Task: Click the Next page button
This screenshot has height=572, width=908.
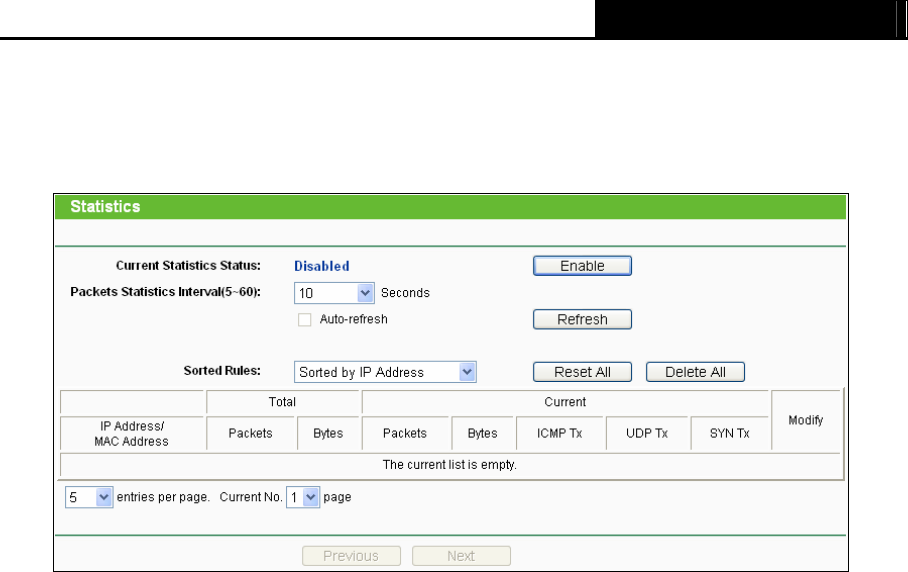Action: pyautogui.click(x=461, y=556)
